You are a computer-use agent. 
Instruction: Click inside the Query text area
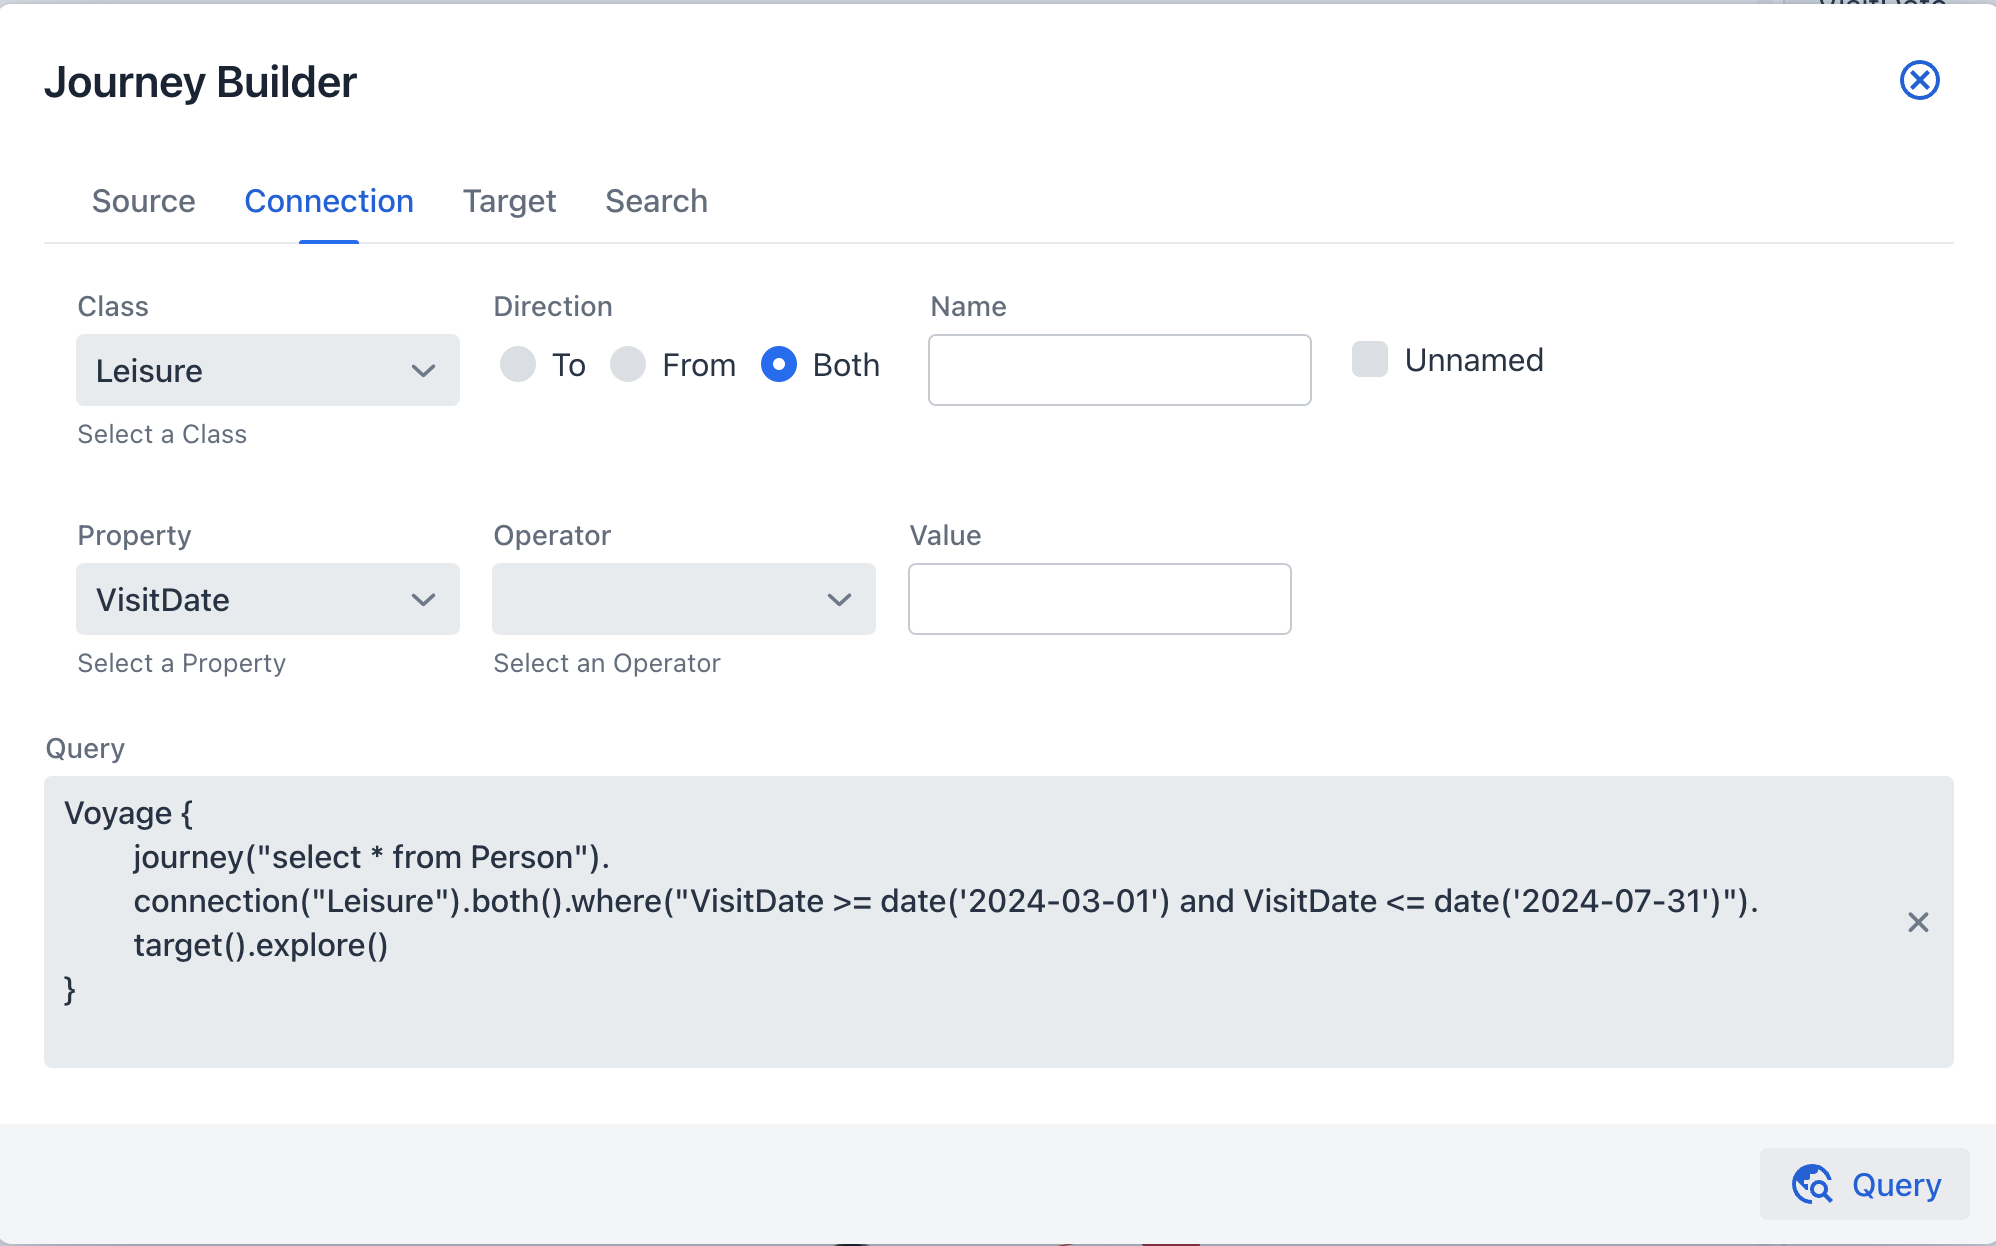(900, 1020)
